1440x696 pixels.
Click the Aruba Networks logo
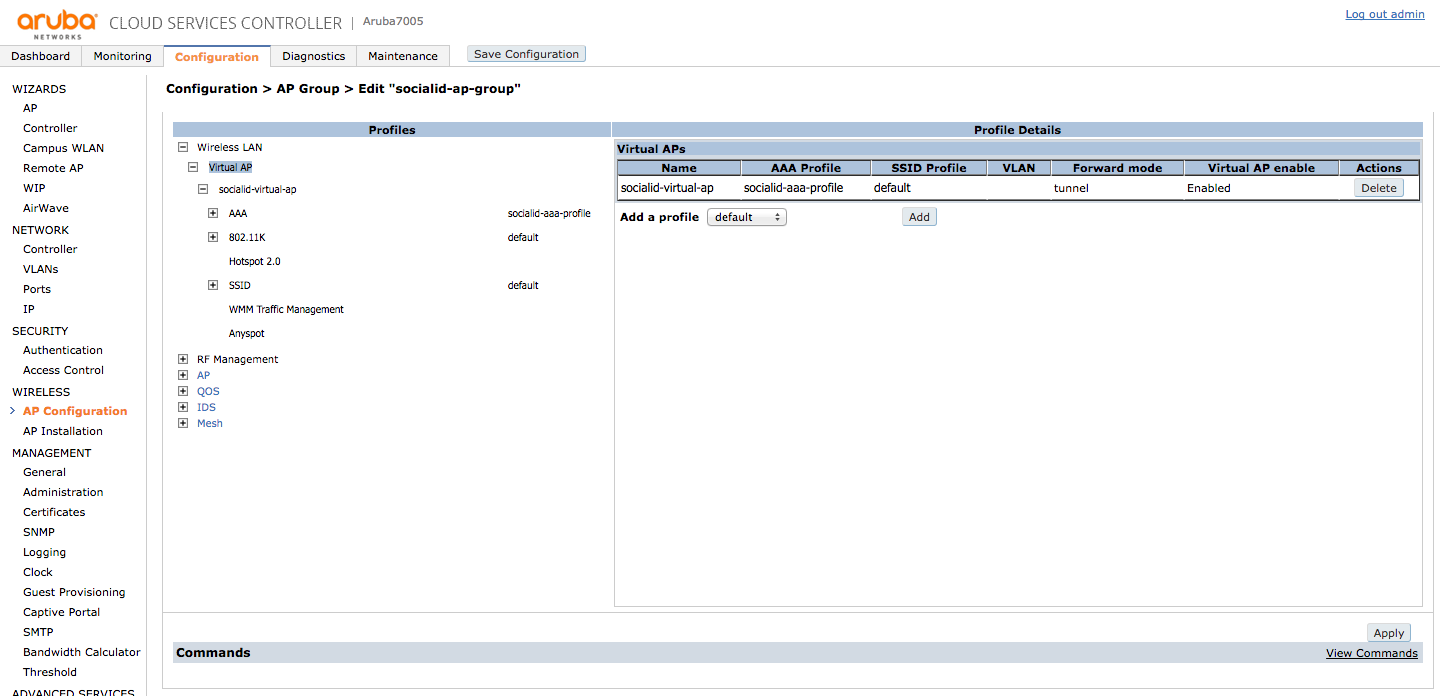(57, 23)
